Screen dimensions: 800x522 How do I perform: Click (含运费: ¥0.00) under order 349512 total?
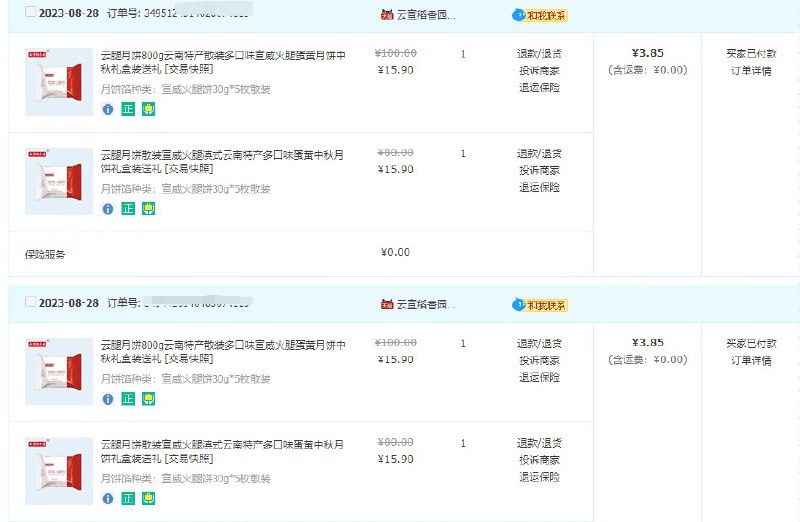click(x=647, y=70)
